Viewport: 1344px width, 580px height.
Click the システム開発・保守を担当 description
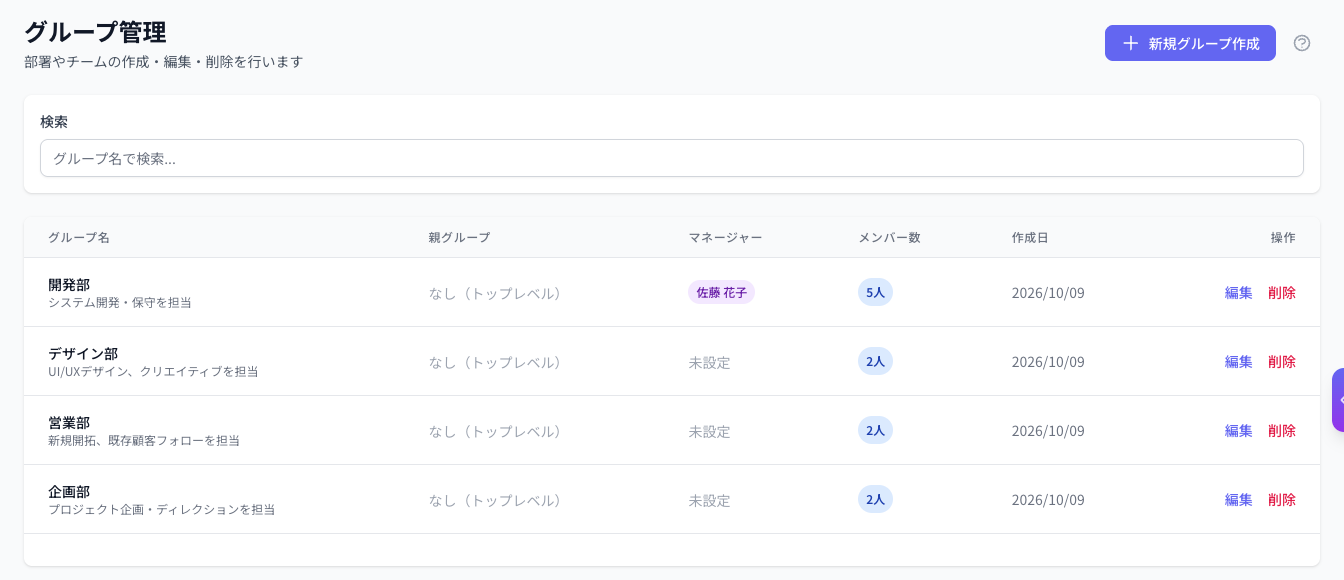pyautogui.click(x=120, y=302)
